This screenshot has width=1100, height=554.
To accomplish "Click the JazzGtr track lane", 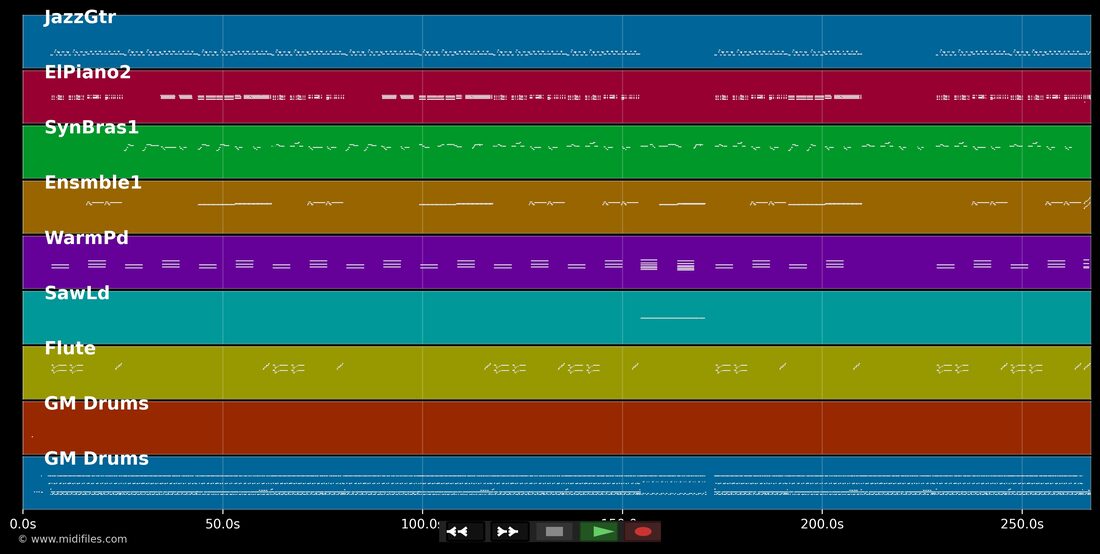I will click(557, 41).
